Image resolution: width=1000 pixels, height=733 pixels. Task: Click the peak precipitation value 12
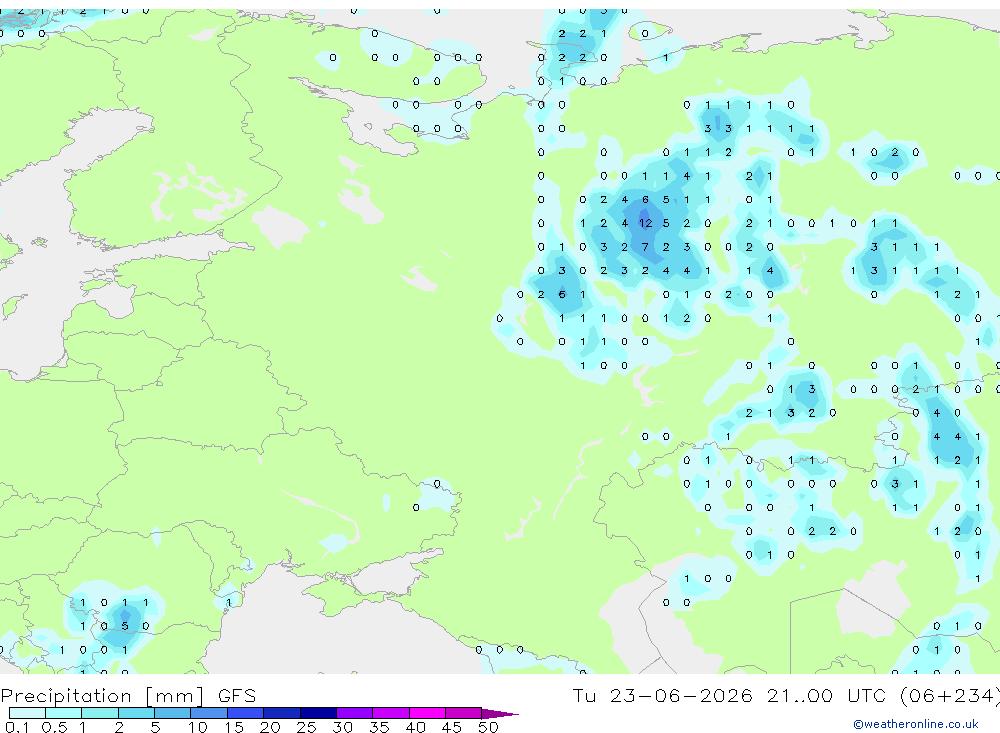(645, 223)
